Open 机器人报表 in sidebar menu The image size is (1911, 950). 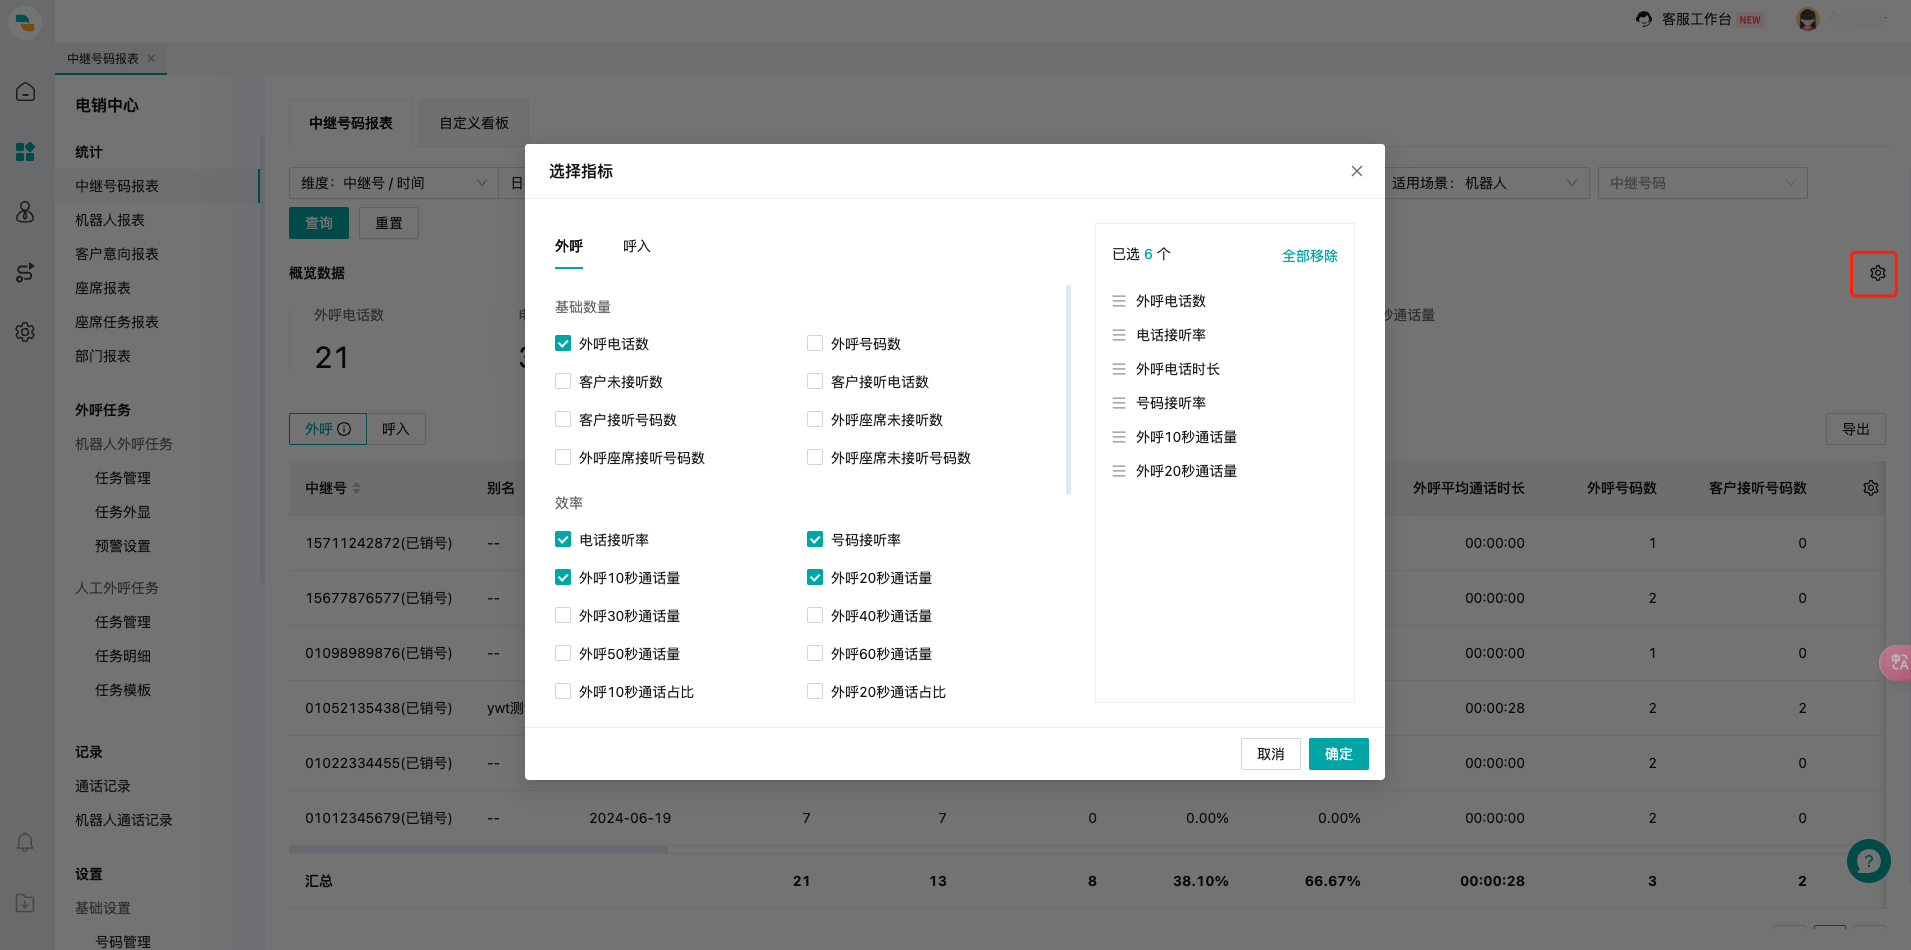pyautogui.click(x=110, y=220)
